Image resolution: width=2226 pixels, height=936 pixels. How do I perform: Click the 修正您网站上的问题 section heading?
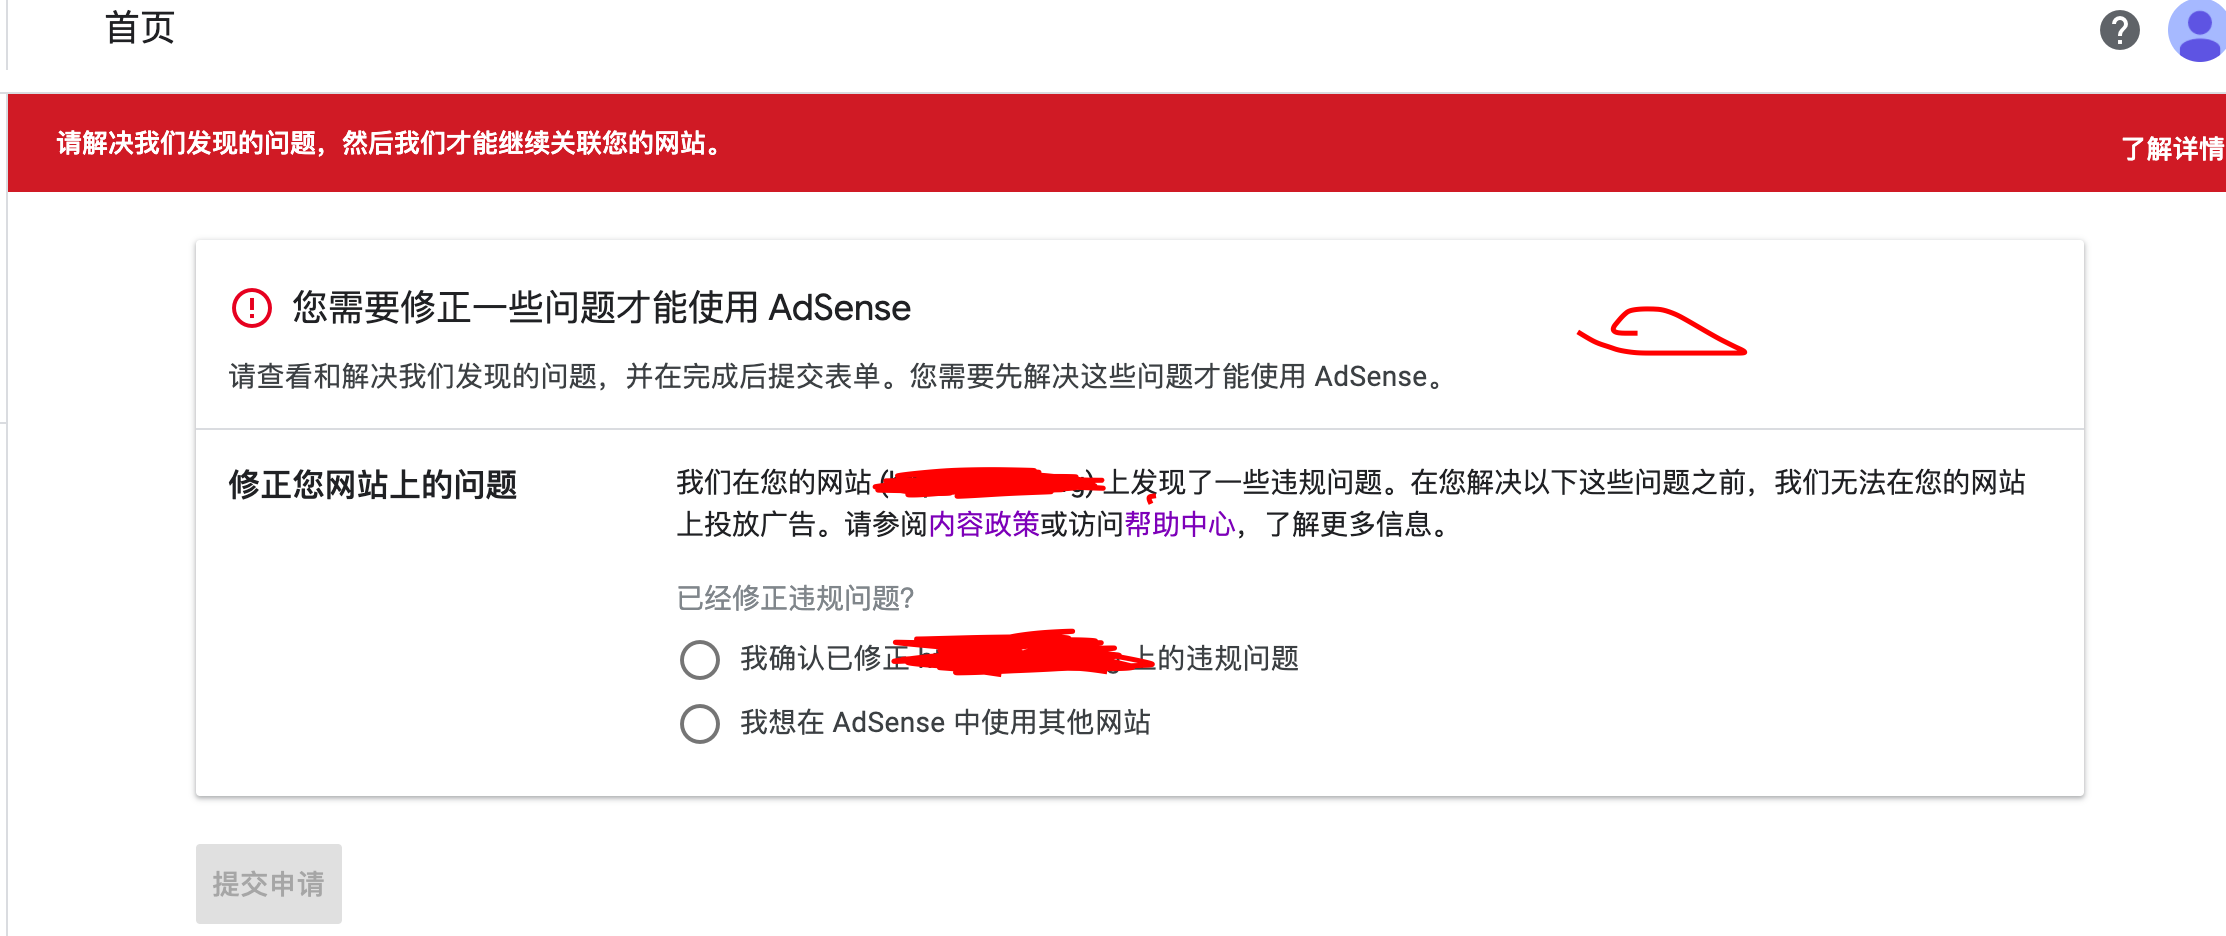(373, 485)
